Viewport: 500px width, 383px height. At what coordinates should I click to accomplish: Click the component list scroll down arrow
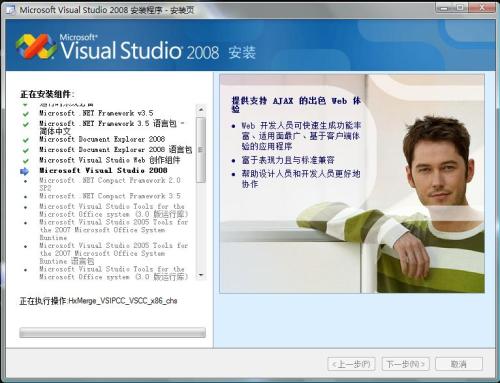coord(201,275)
